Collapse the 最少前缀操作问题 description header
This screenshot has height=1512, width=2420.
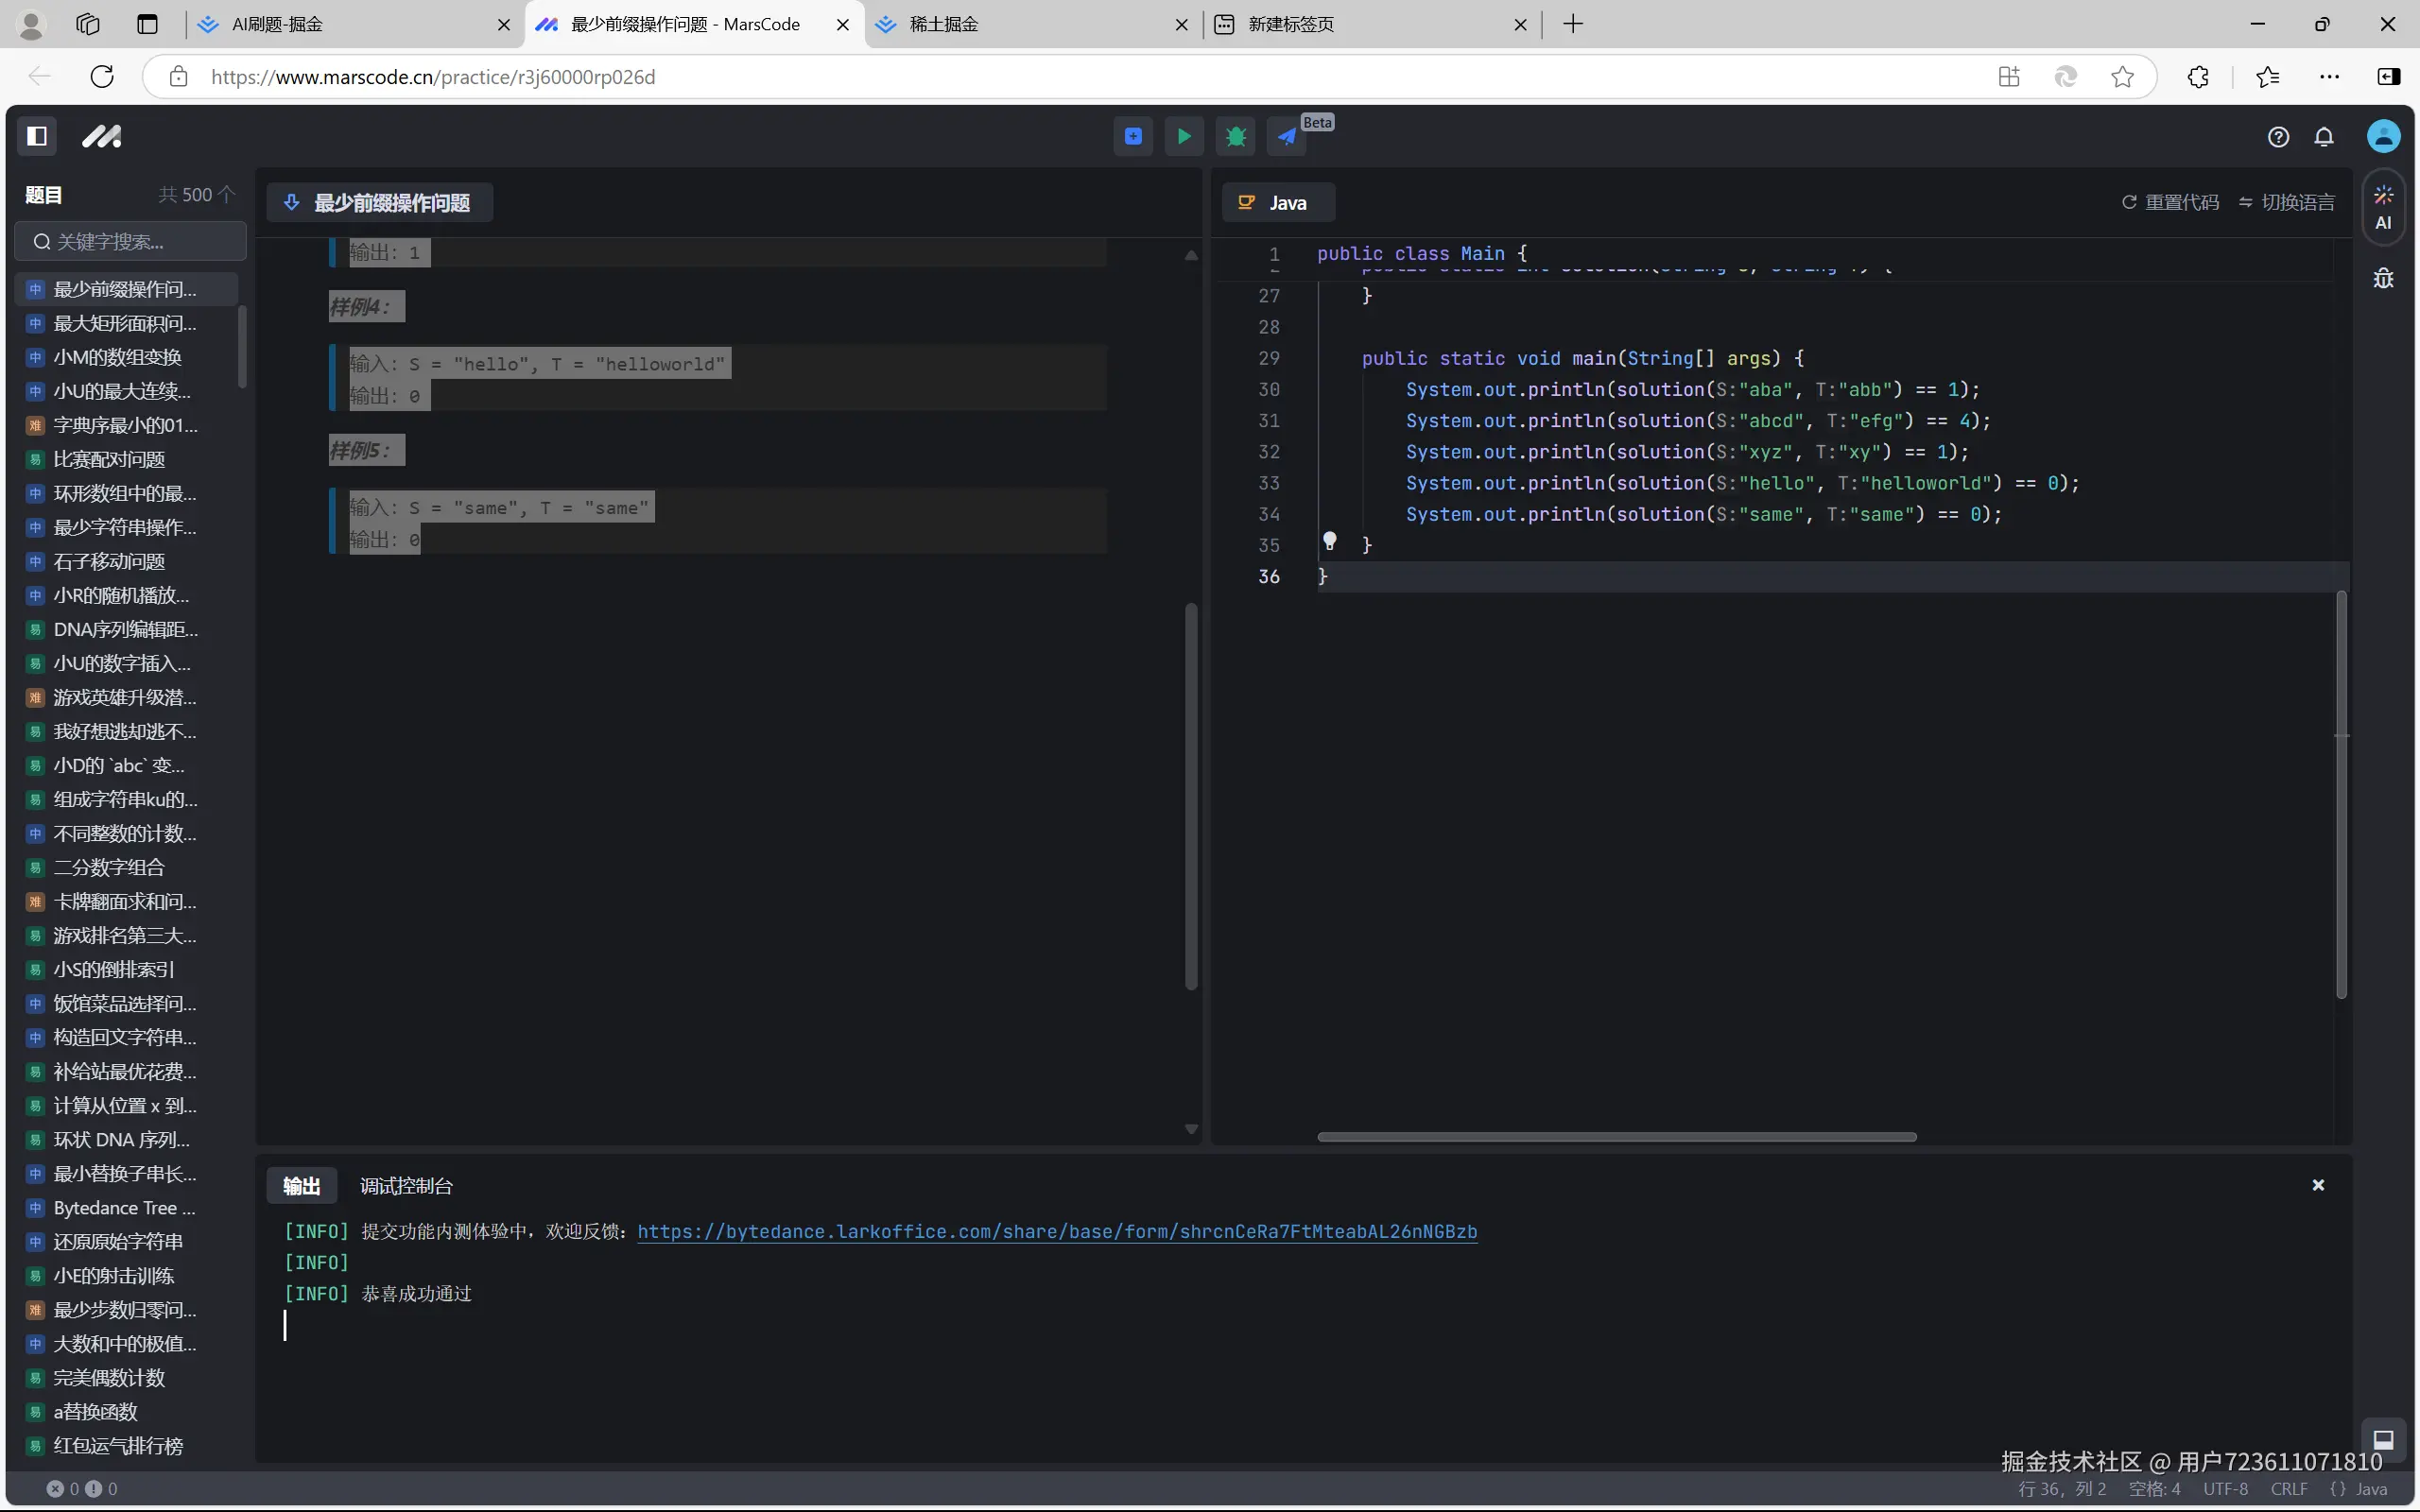(x=291, y=203)
